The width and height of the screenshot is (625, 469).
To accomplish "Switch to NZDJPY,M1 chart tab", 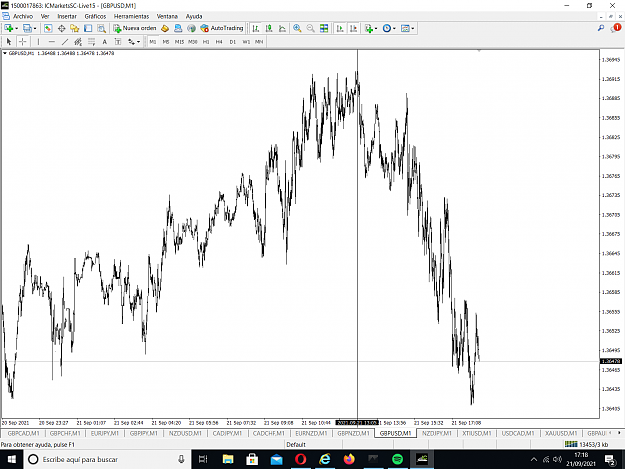I will click(437, 433).
